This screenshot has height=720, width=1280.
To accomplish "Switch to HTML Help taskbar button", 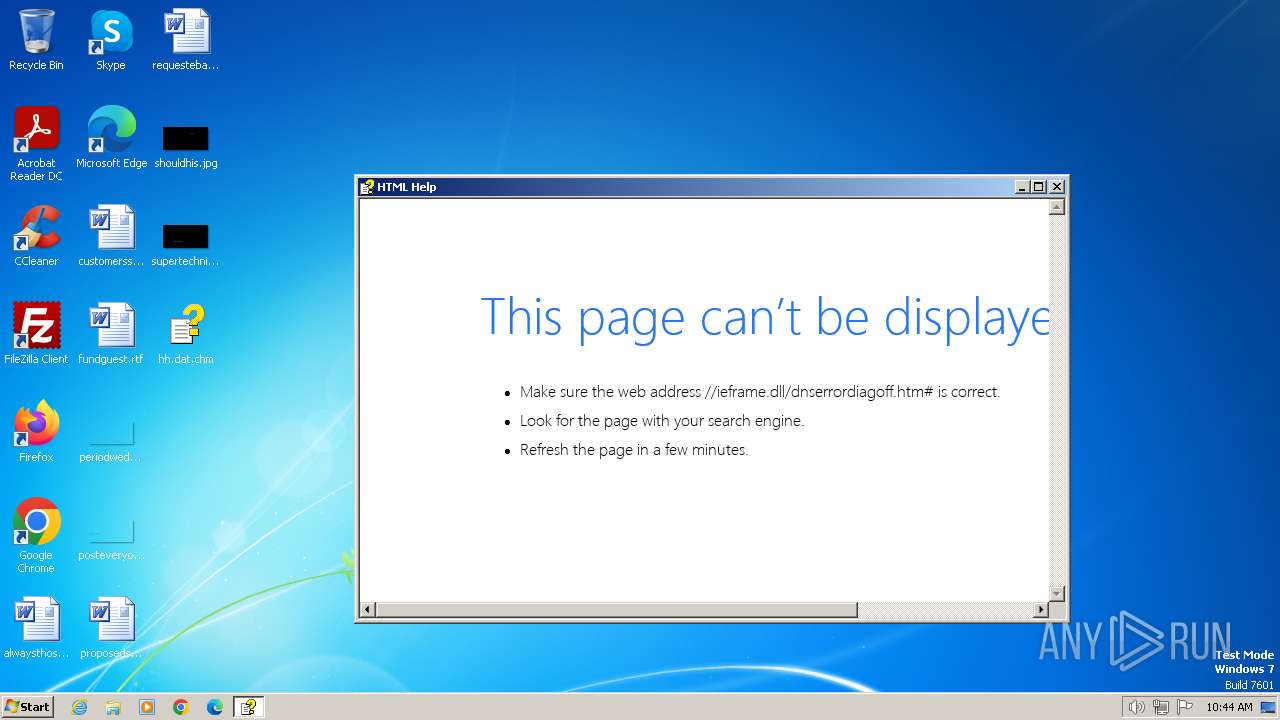I will [249, 707].
